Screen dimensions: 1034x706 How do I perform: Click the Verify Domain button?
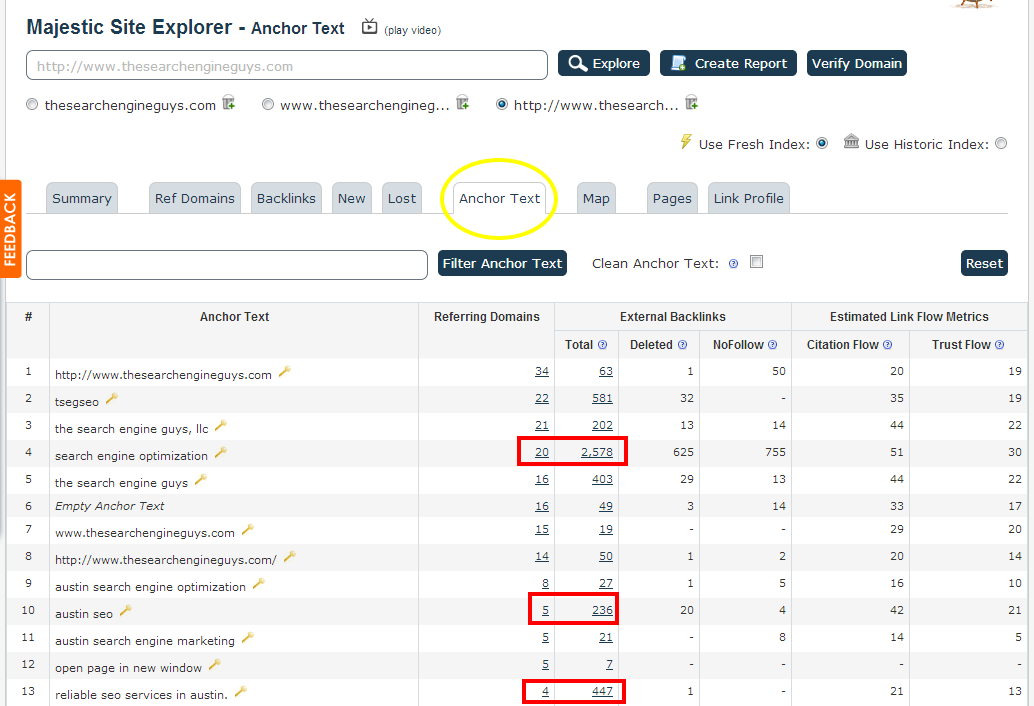point(857,63)
